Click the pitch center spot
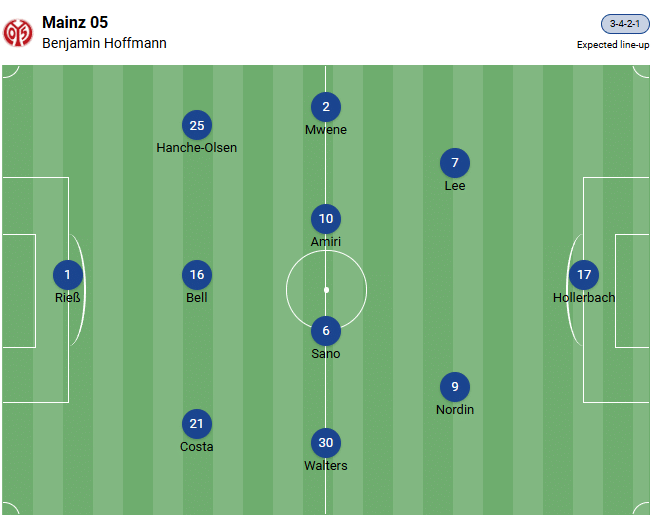This screenshot has width=652, height=517. [326, 290]
